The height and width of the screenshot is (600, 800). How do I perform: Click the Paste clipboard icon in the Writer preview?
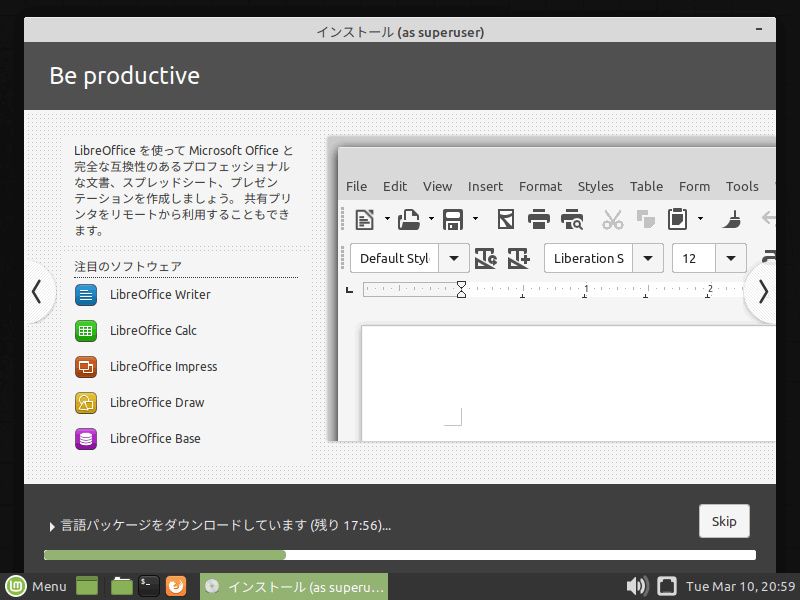(678, 219)
